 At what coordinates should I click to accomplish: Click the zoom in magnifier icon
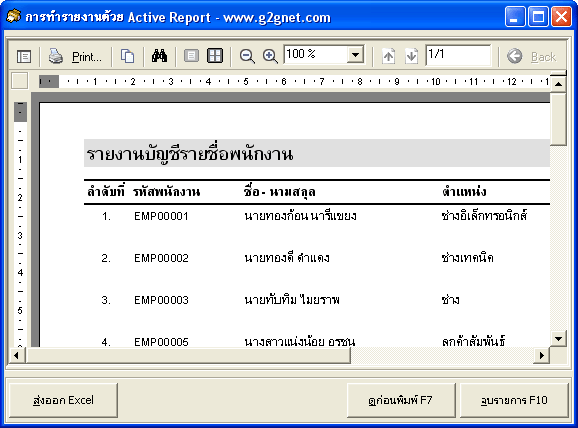[270, 56]
